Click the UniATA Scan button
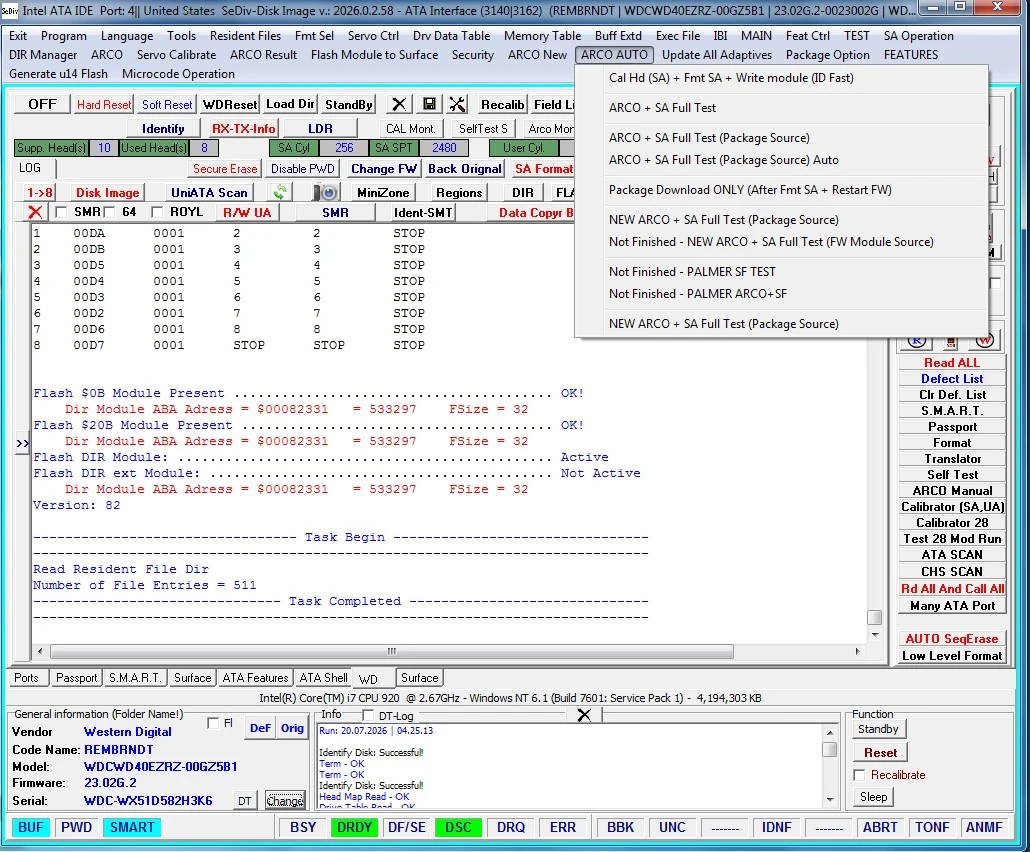1030x852 pixels. coord(209,192)
